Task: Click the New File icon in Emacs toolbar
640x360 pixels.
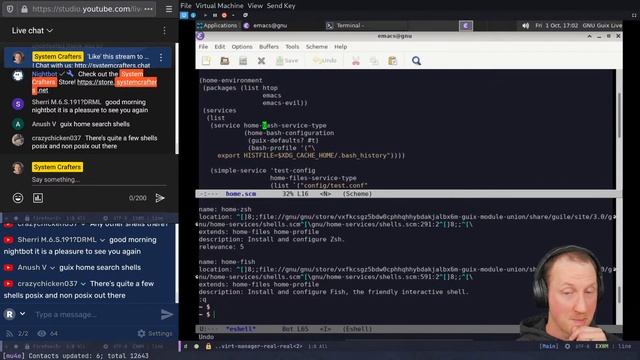Action: [206, 61]
